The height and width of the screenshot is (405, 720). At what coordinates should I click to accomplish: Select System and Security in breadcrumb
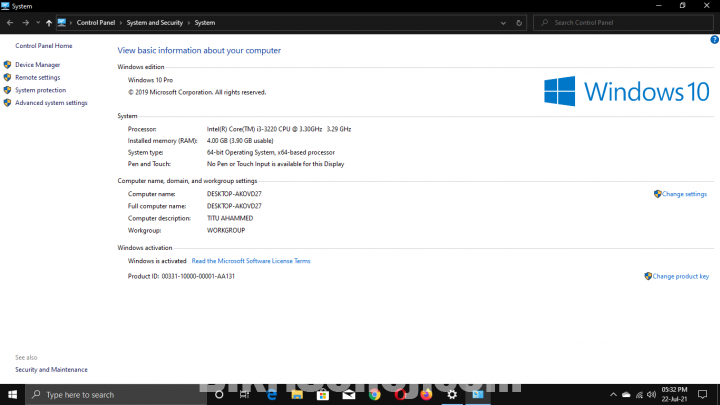(x=154, y=22)
